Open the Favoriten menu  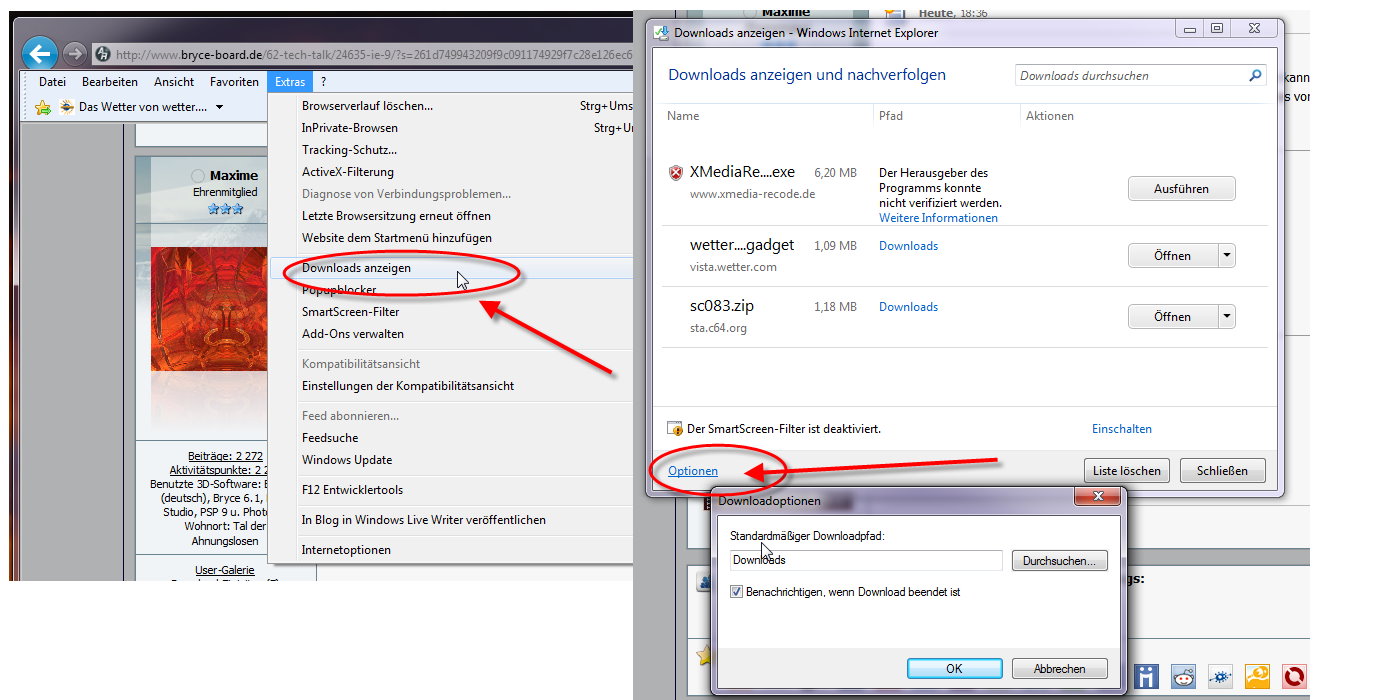point(234,82)
